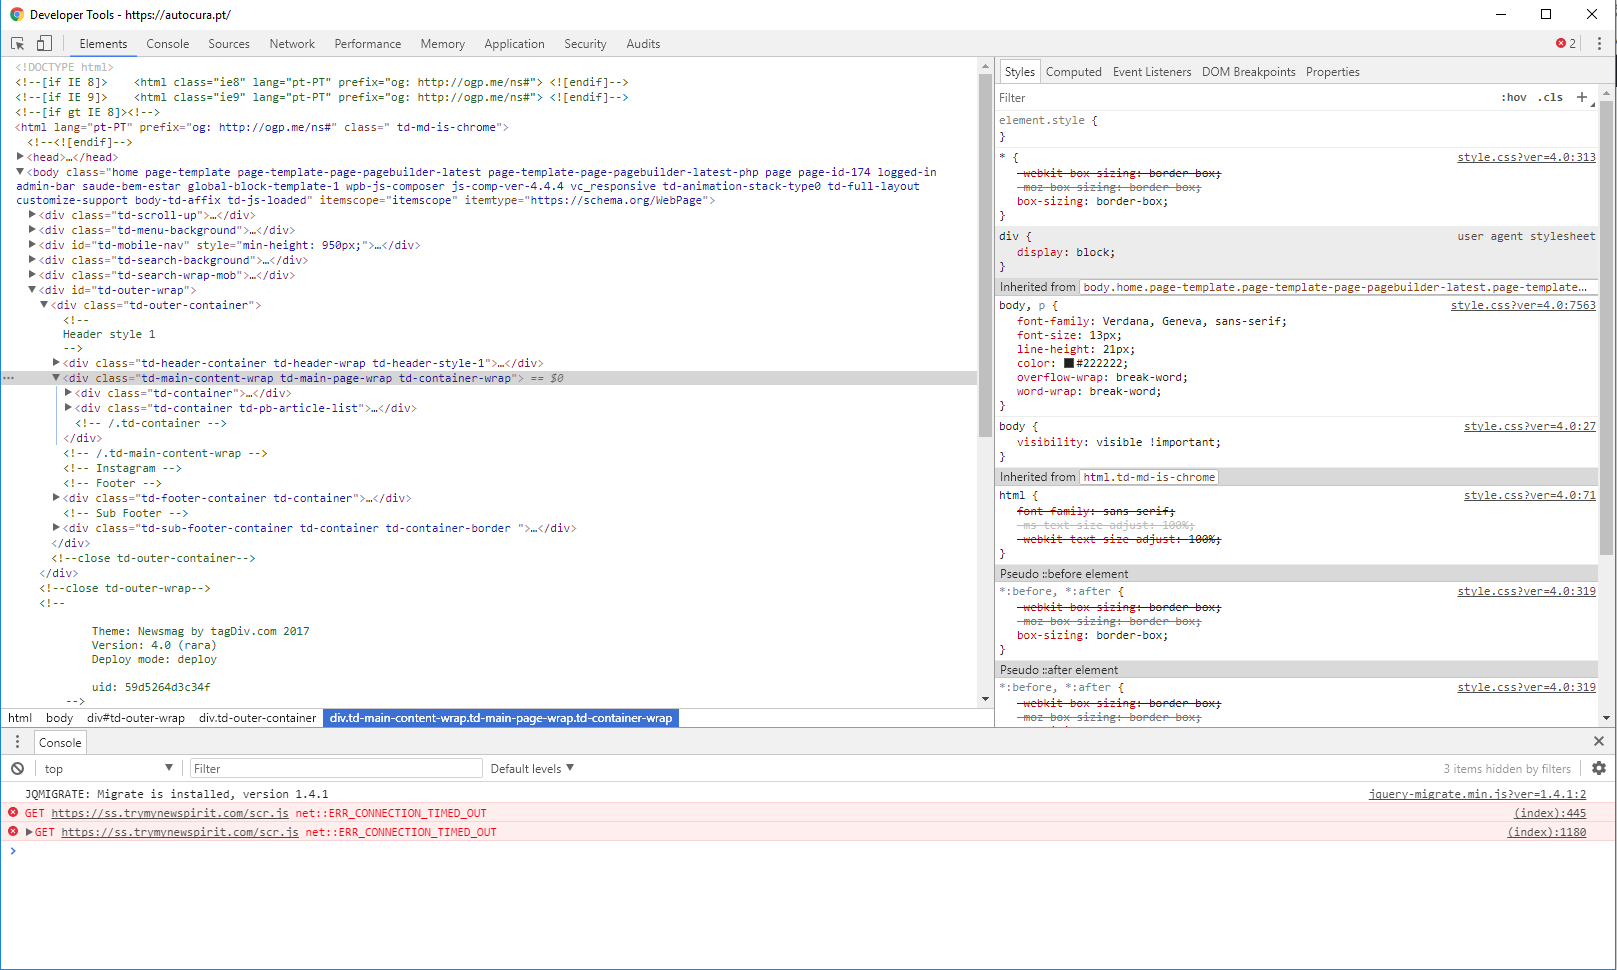Open the first trymynewspirit scr.js URL
The height and width of the screenshot is (970, 1617).
point(170,813)
